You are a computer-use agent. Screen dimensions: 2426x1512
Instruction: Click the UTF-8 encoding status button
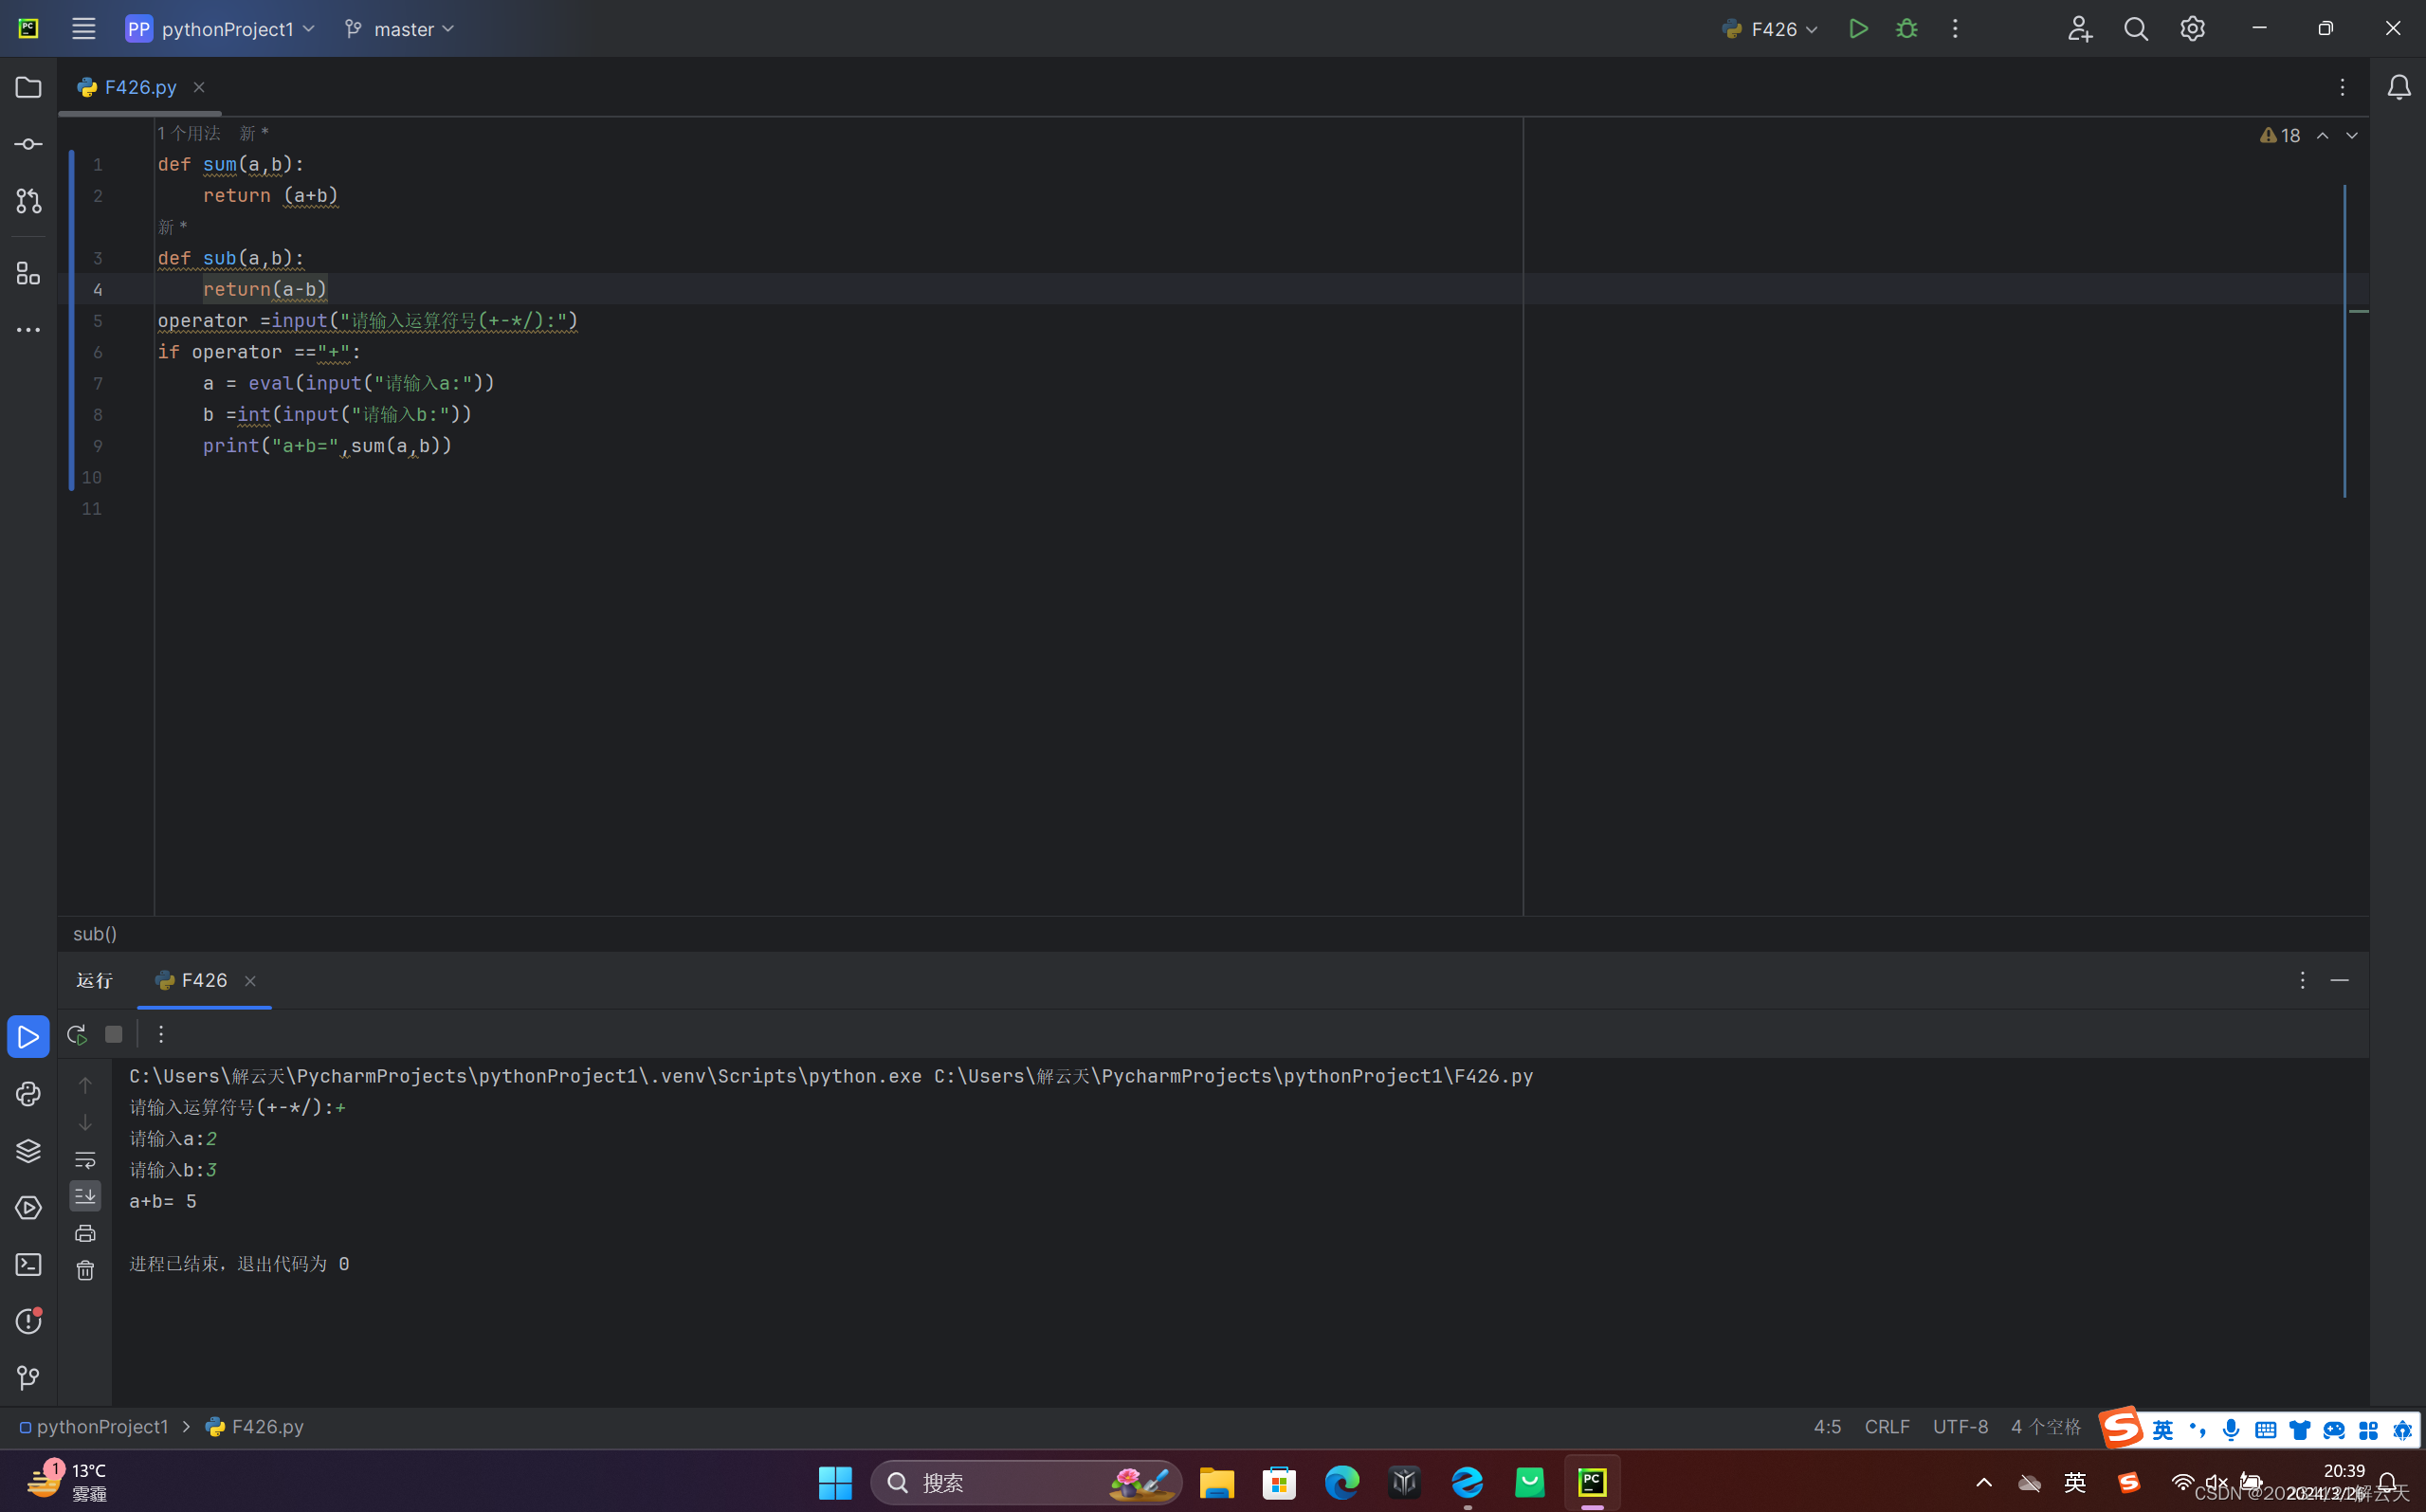pyautogui.click(x=1960, y=1427)
